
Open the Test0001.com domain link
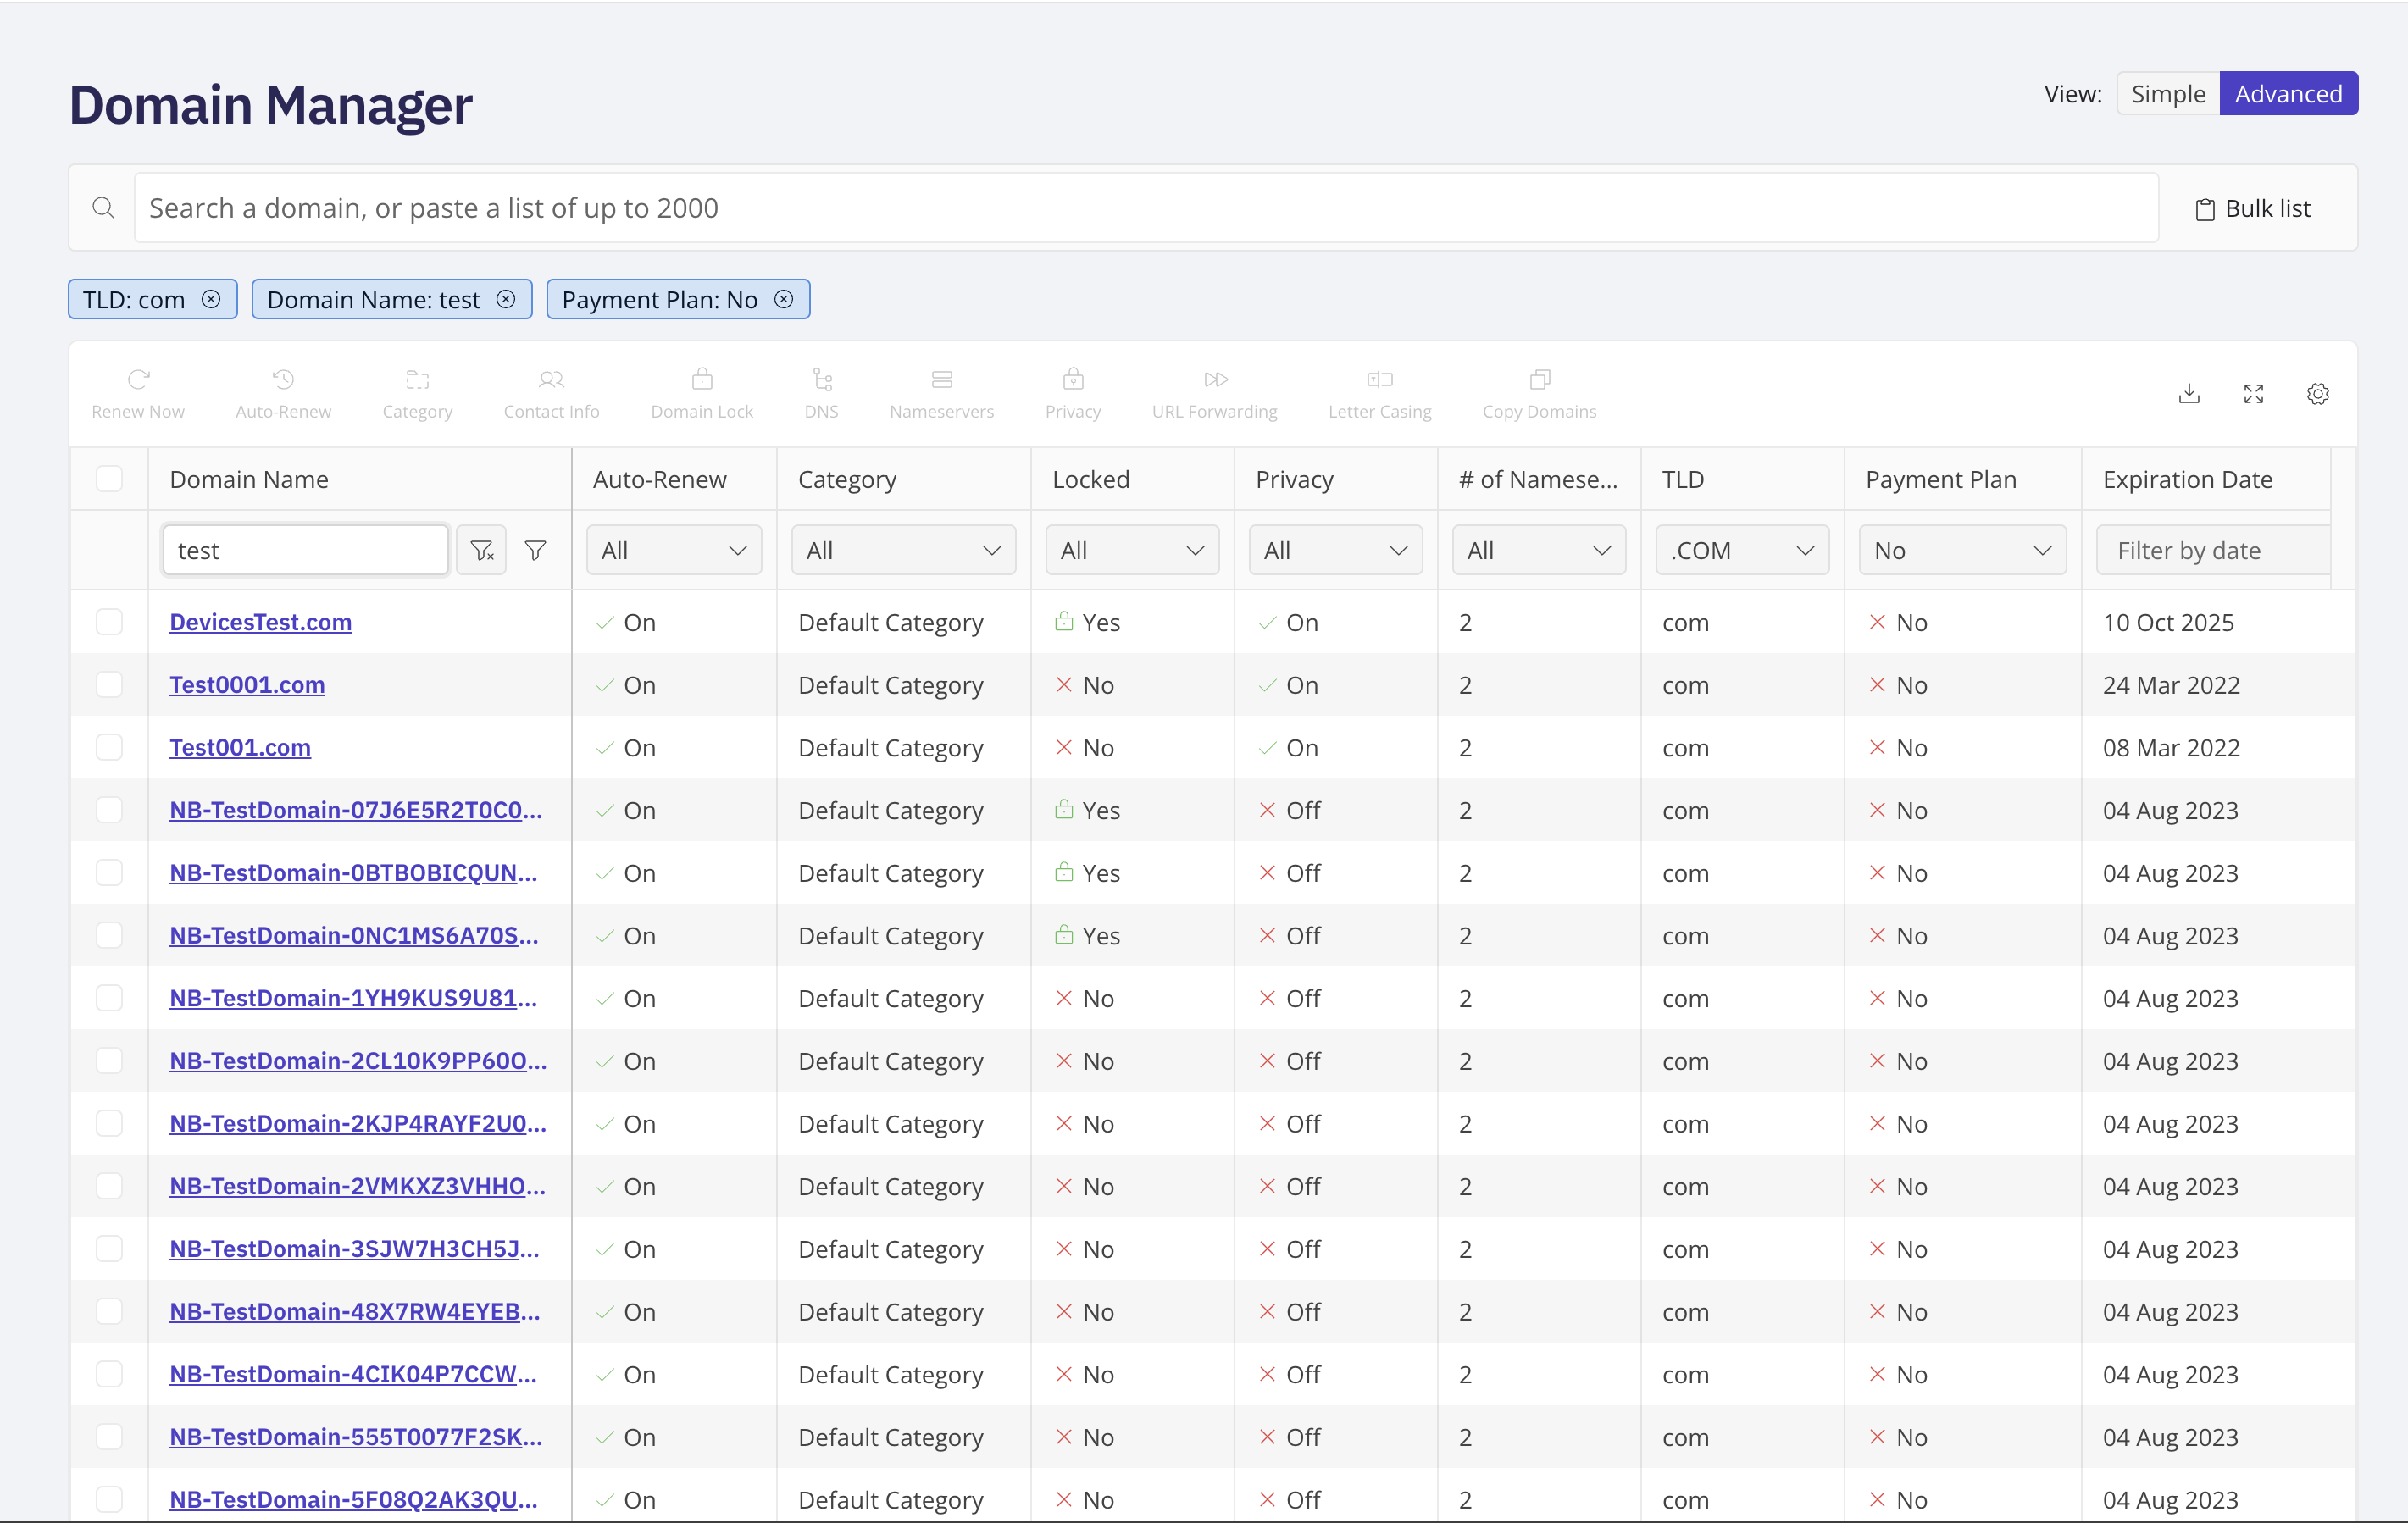pyautogui.click(x=247, y=685)
